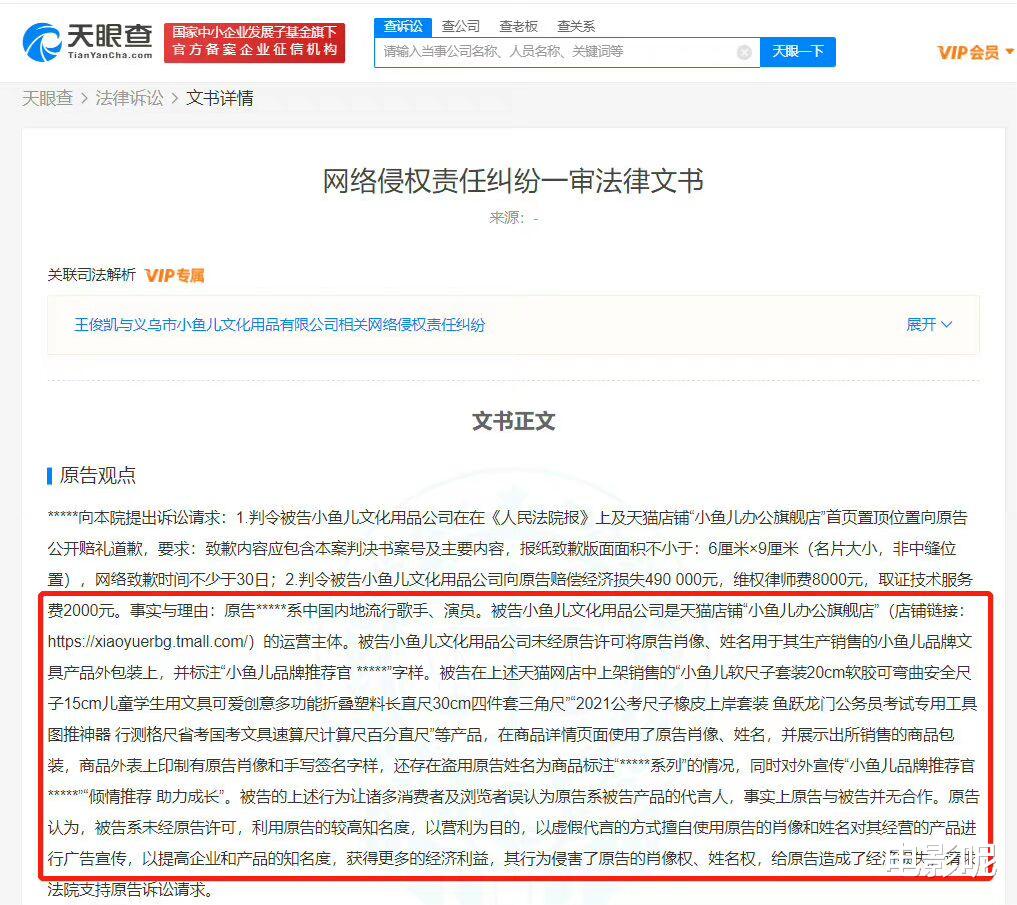The height and width of the screenshot is (905, 1017).
Task: Go to 天眼查 breadcrumb home
Action: tap(47, 98)
